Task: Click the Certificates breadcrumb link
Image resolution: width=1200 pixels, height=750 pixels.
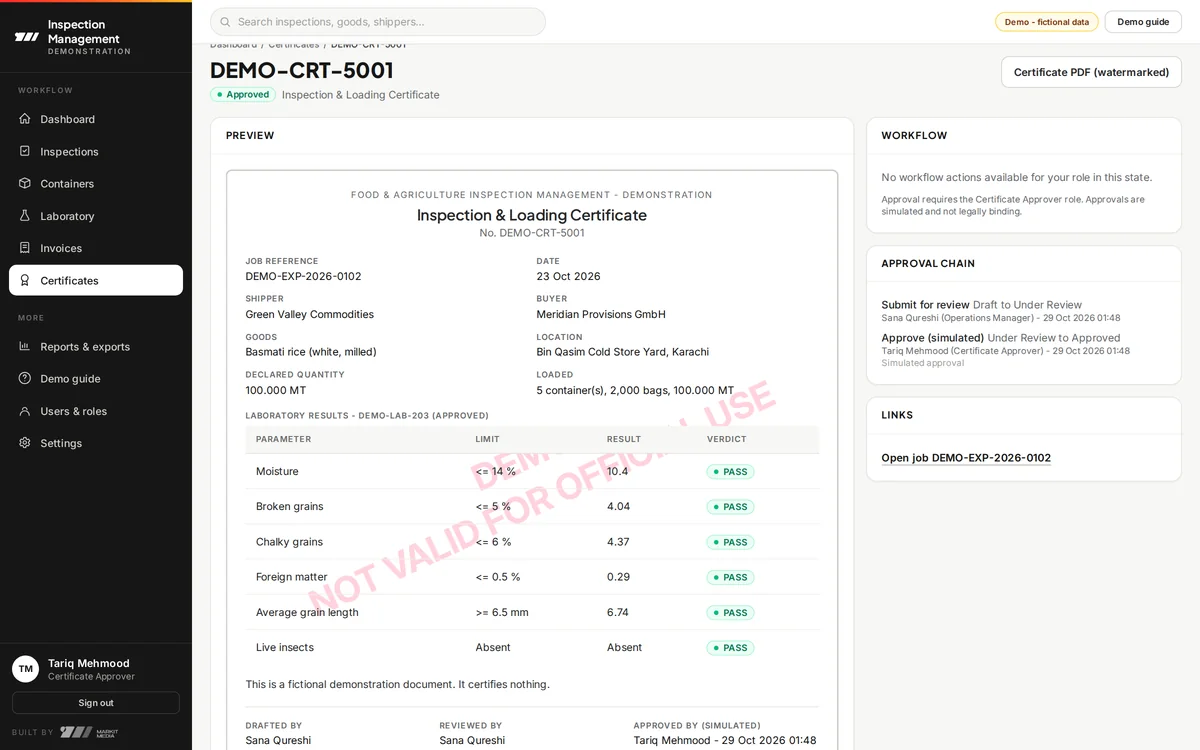Action: tap(294, 45)
